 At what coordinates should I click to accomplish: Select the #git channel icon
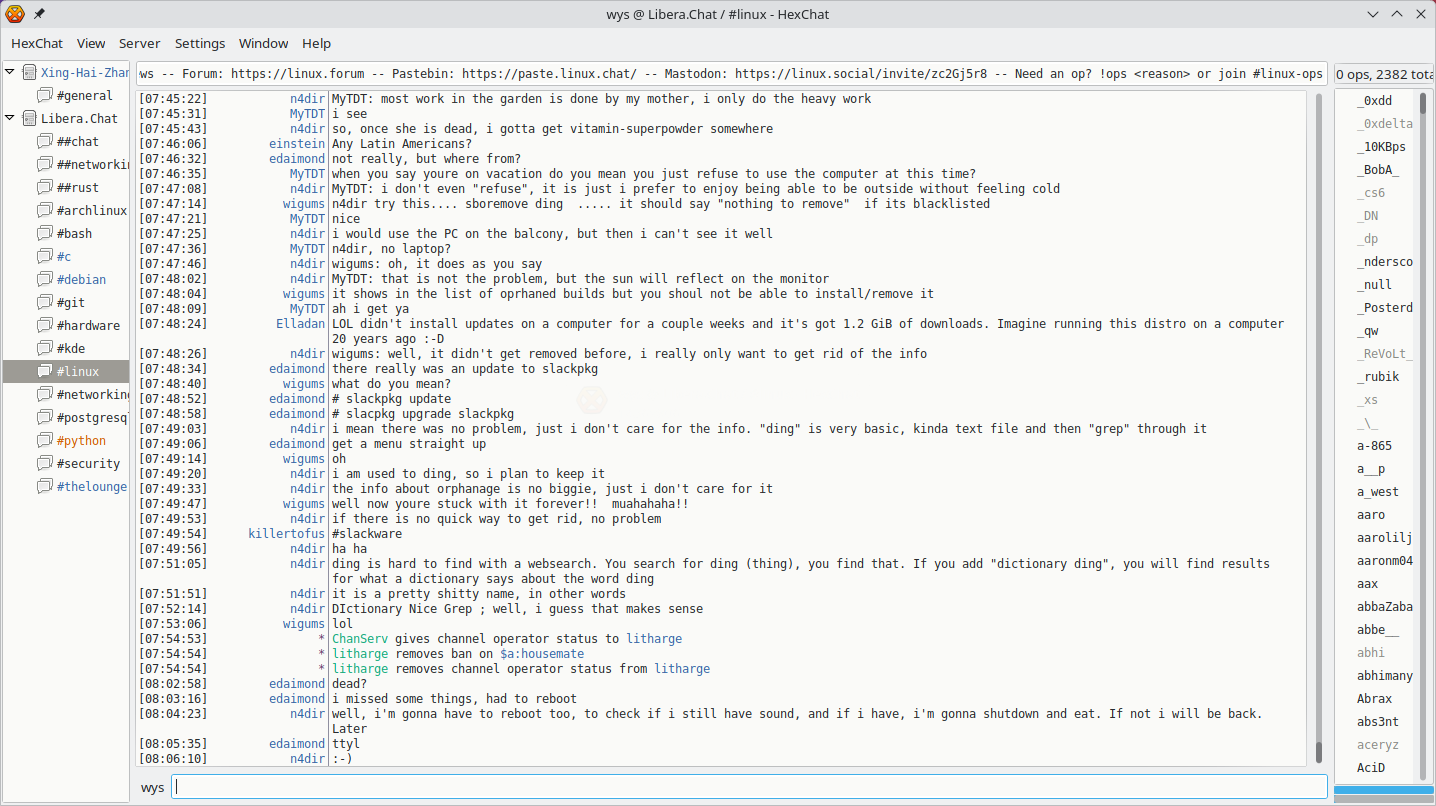pyautogui.click(x=45, y=302)
